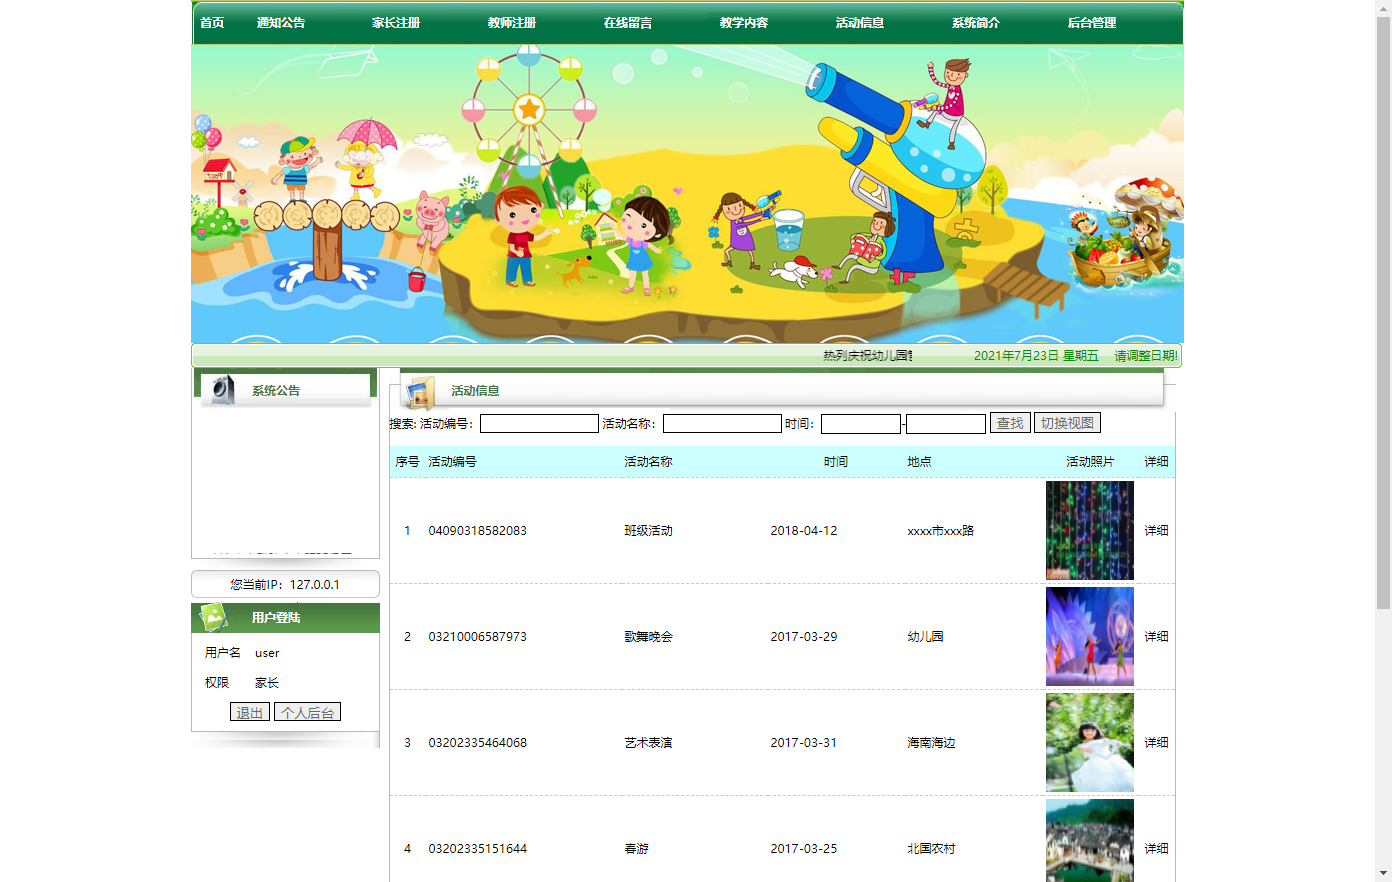Select 教师注册 in the navigation bar
The image size is (1392, 882).
(x=509, y=22)
